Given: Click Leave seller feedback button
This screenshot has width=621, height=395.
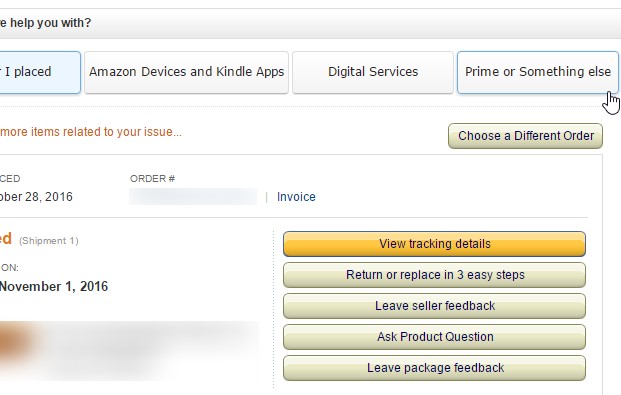Looking at the screenshot, I should [434, 306].
